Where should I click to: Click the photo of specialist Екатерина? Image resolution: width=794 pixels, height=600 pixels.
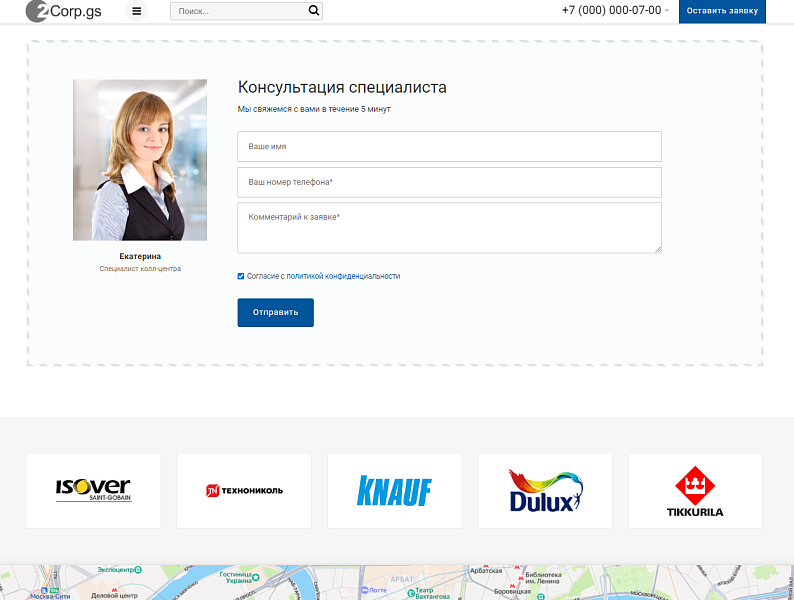(140, 160)
